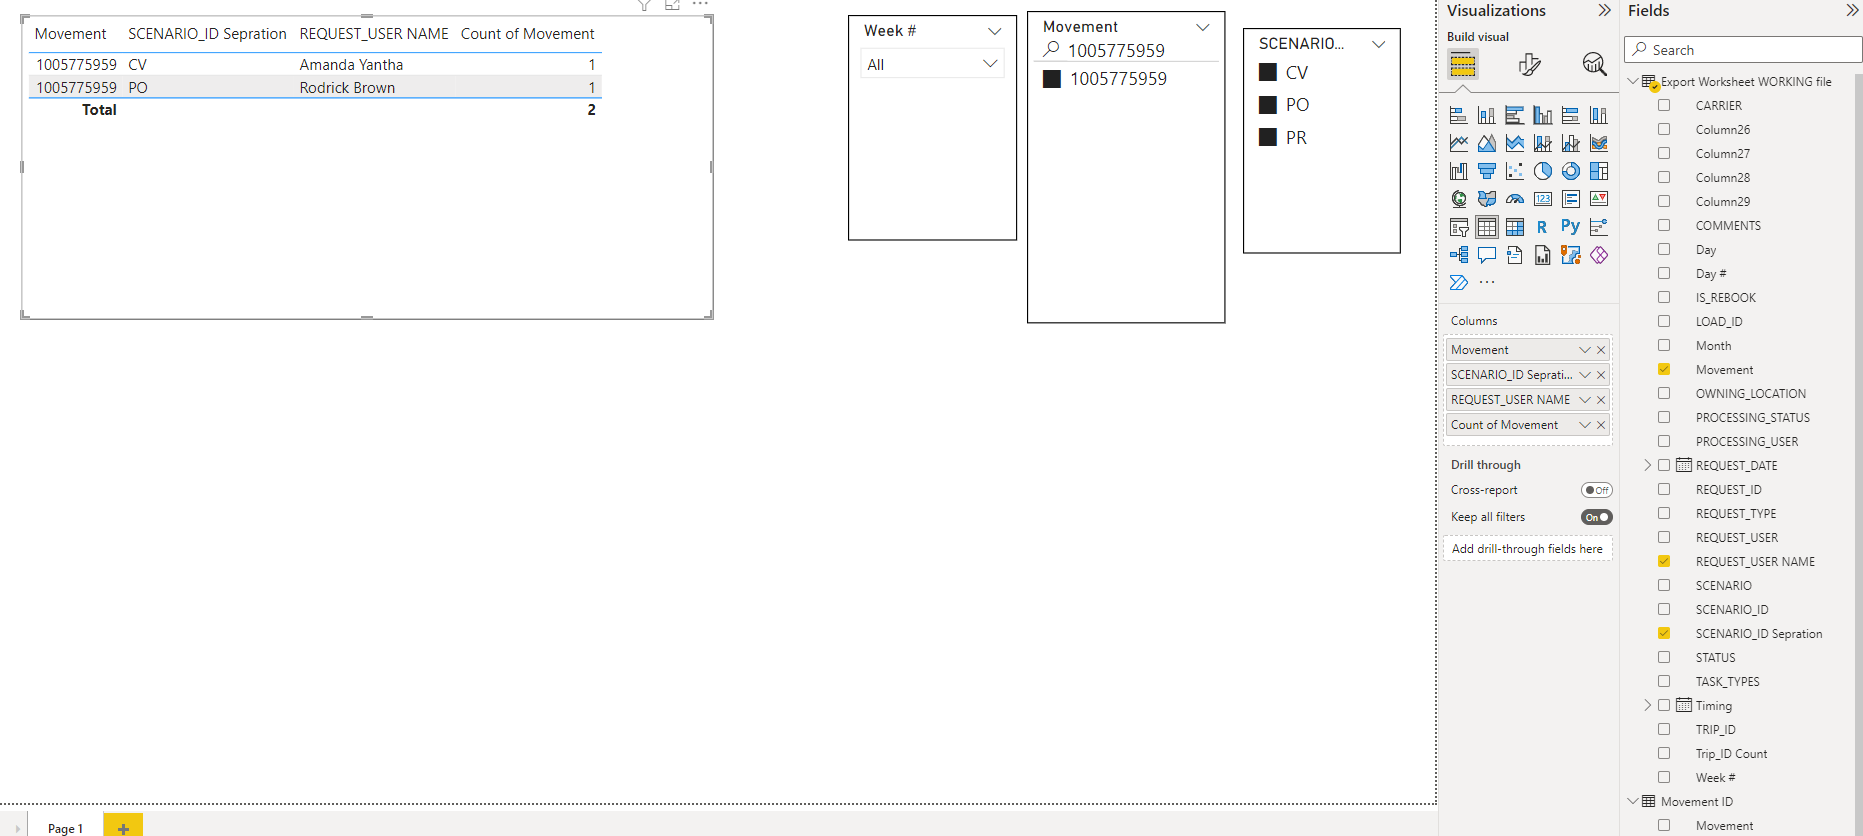Viewport: 1863px width, 836px height.
Task: Open the Analytics pane magnifier icon
Action: pos(1594,65)
